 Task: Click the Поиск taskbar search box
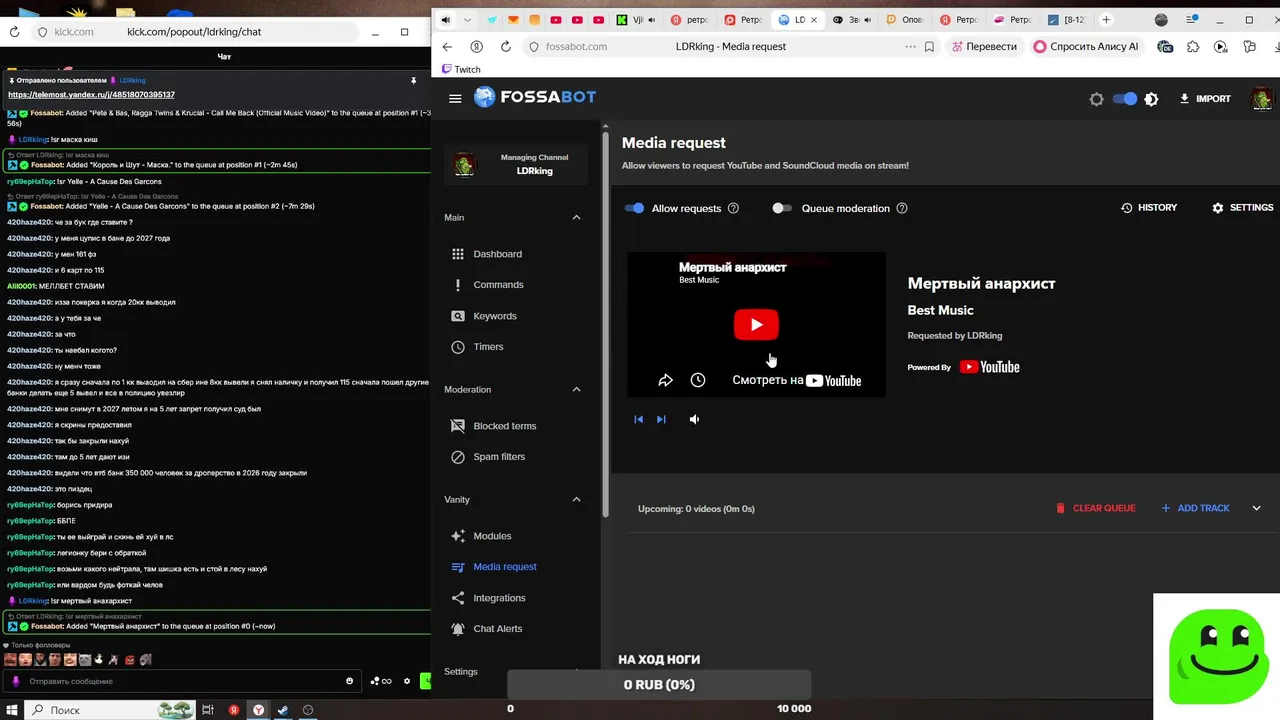tap(111, 710)
